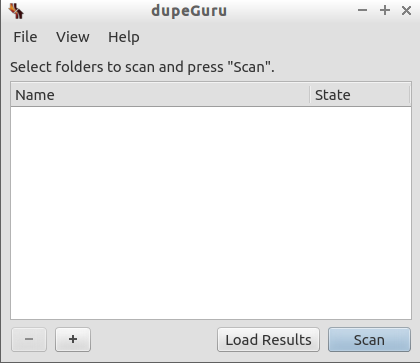Screen dimensions: 420x363
Task: Click the dupeGuru title bar text
Action: (x=189, y=11)
